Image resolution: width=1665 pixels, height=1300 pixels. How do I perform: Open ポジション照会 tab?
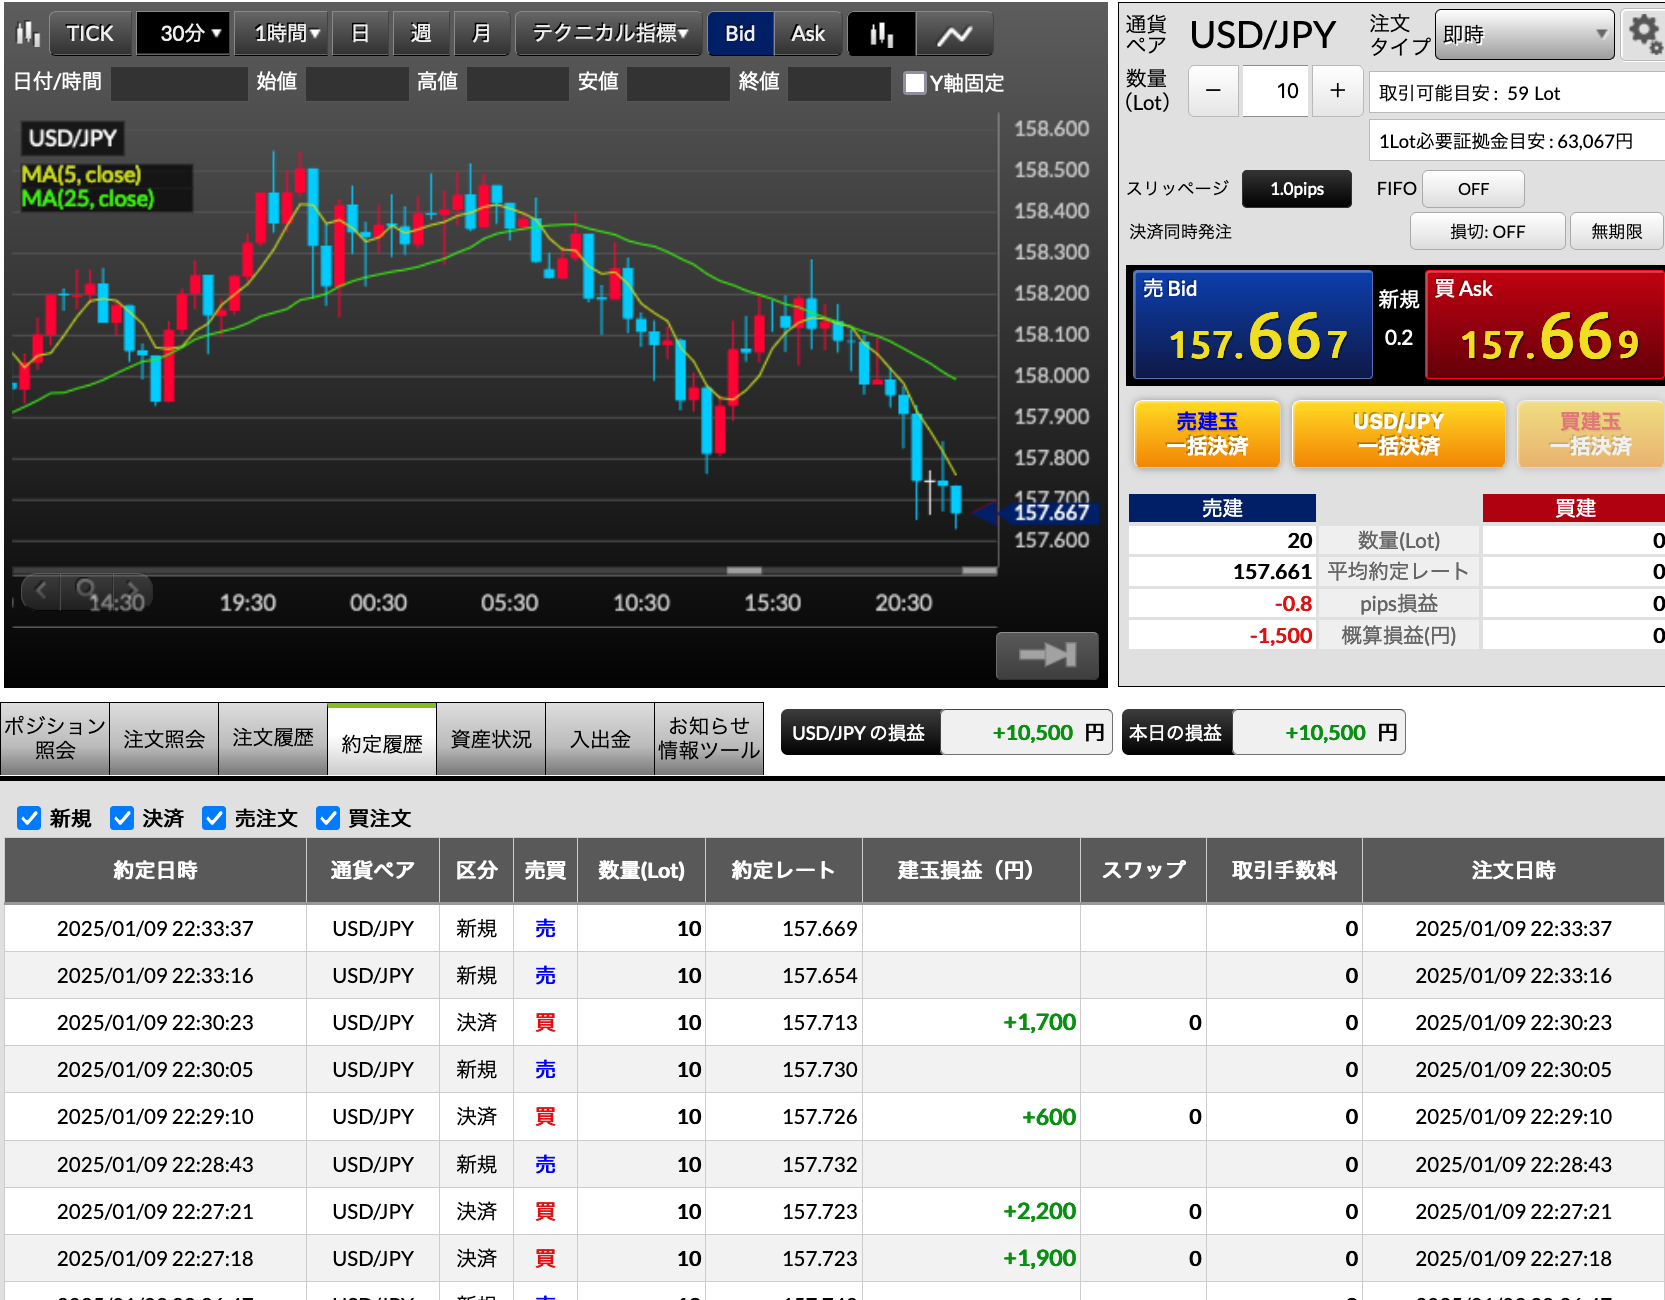(x=55, y=739)
